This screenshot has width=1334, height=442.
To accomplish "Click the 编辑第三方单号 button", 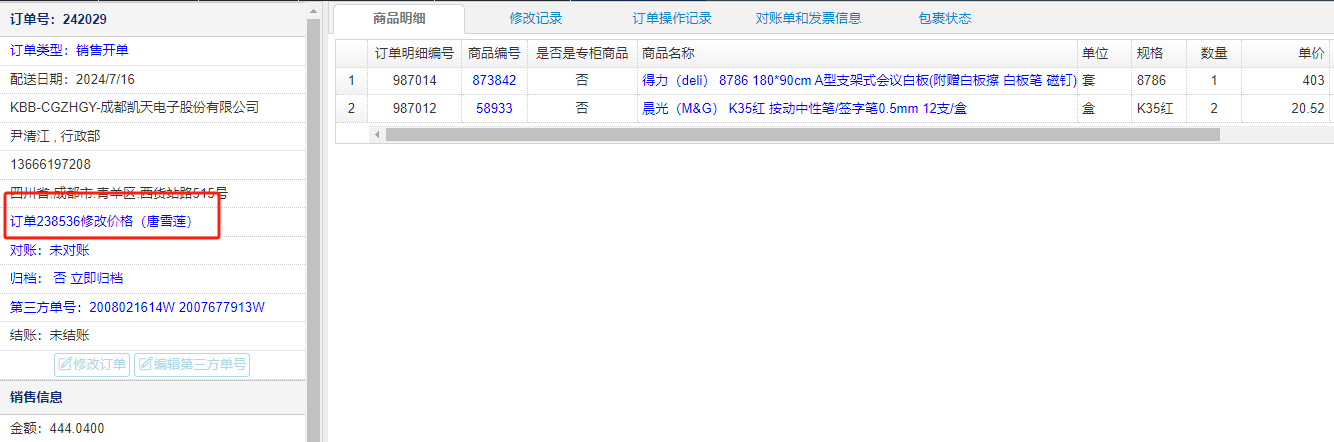I will point(192,364).
